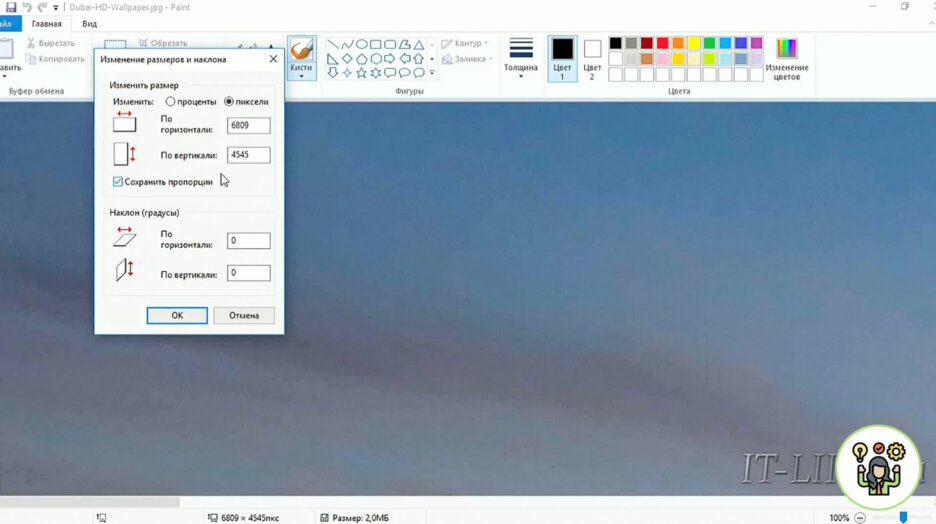The image size is (936, 524).
Task: Close the Изменение размеров и наклона dialog
Action: click(273, 59)
